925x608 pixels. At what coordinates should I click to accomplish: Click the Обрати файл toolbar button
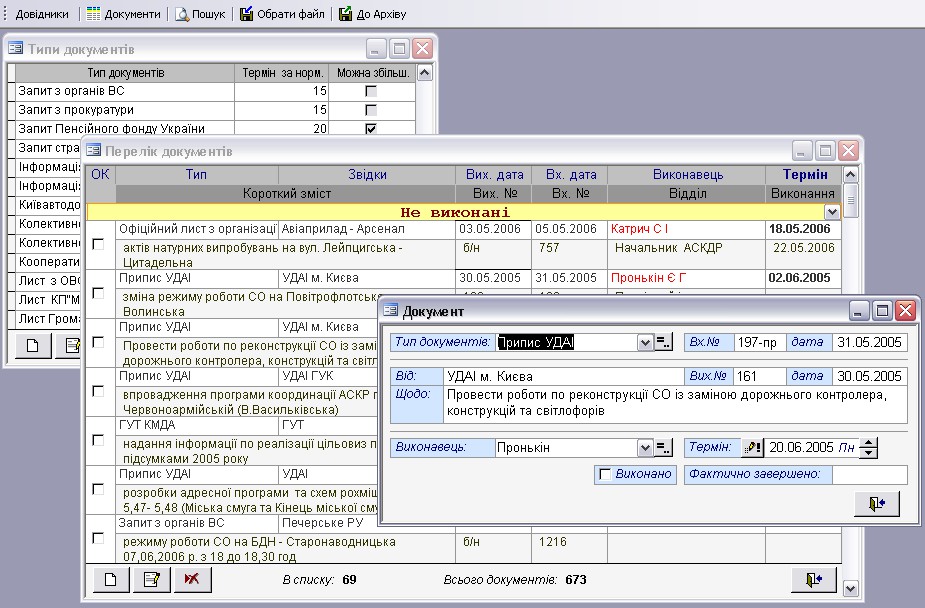[282, 14]
